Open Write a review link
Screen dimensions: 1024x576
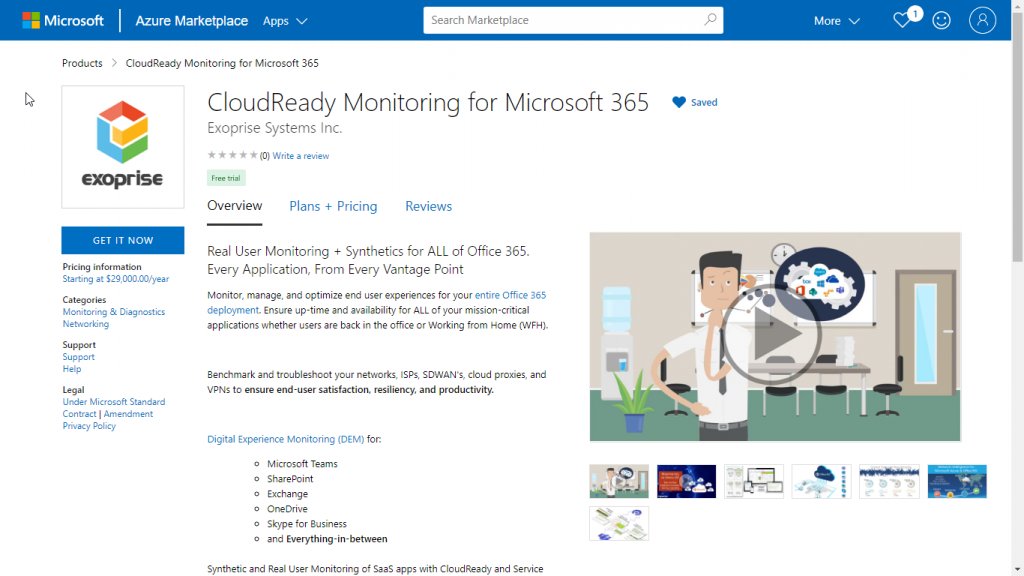(x=300, y=156)
